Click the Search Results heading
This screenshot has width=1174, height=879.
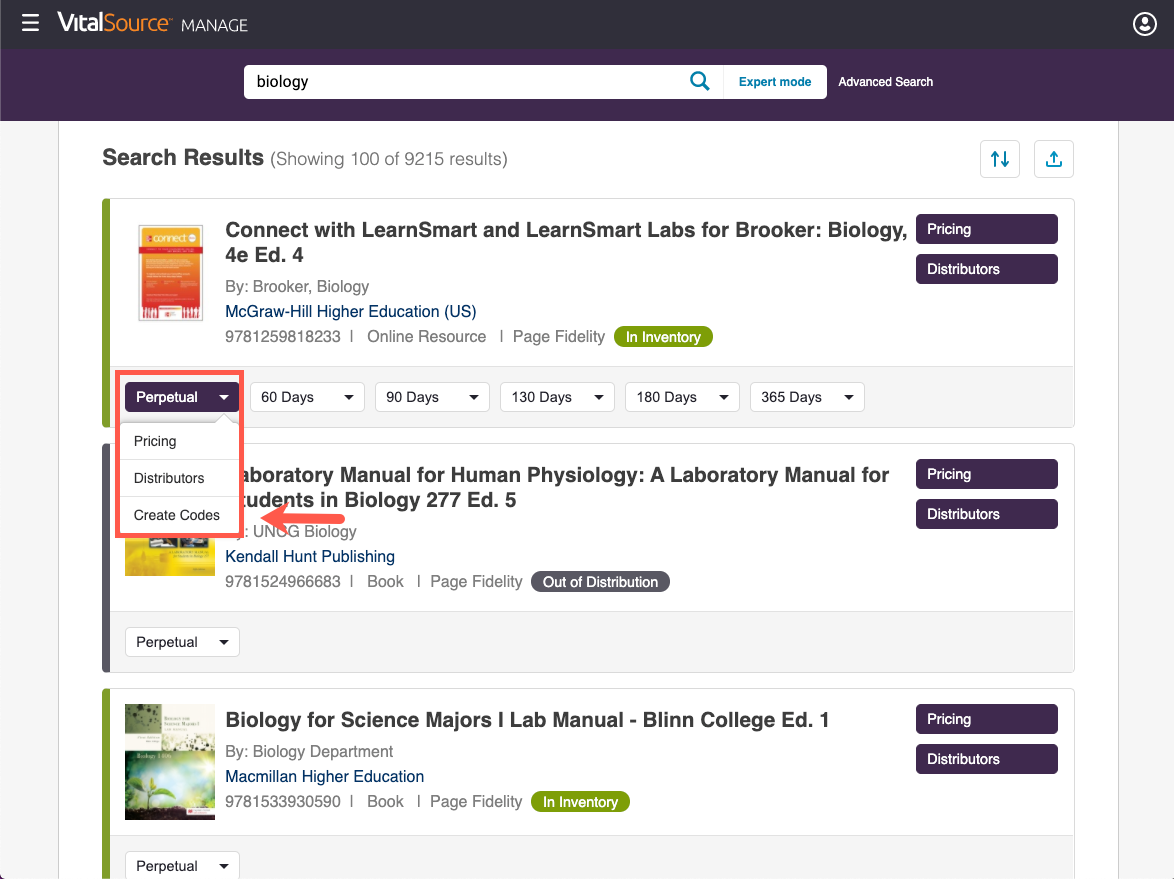[183, 157]
